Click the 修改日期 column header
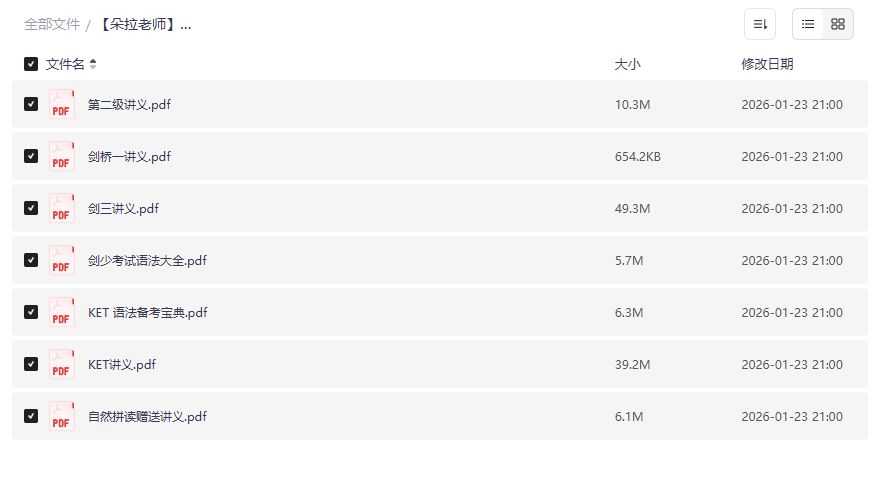This screenshot has height=495, width=878. coord(767,64)
